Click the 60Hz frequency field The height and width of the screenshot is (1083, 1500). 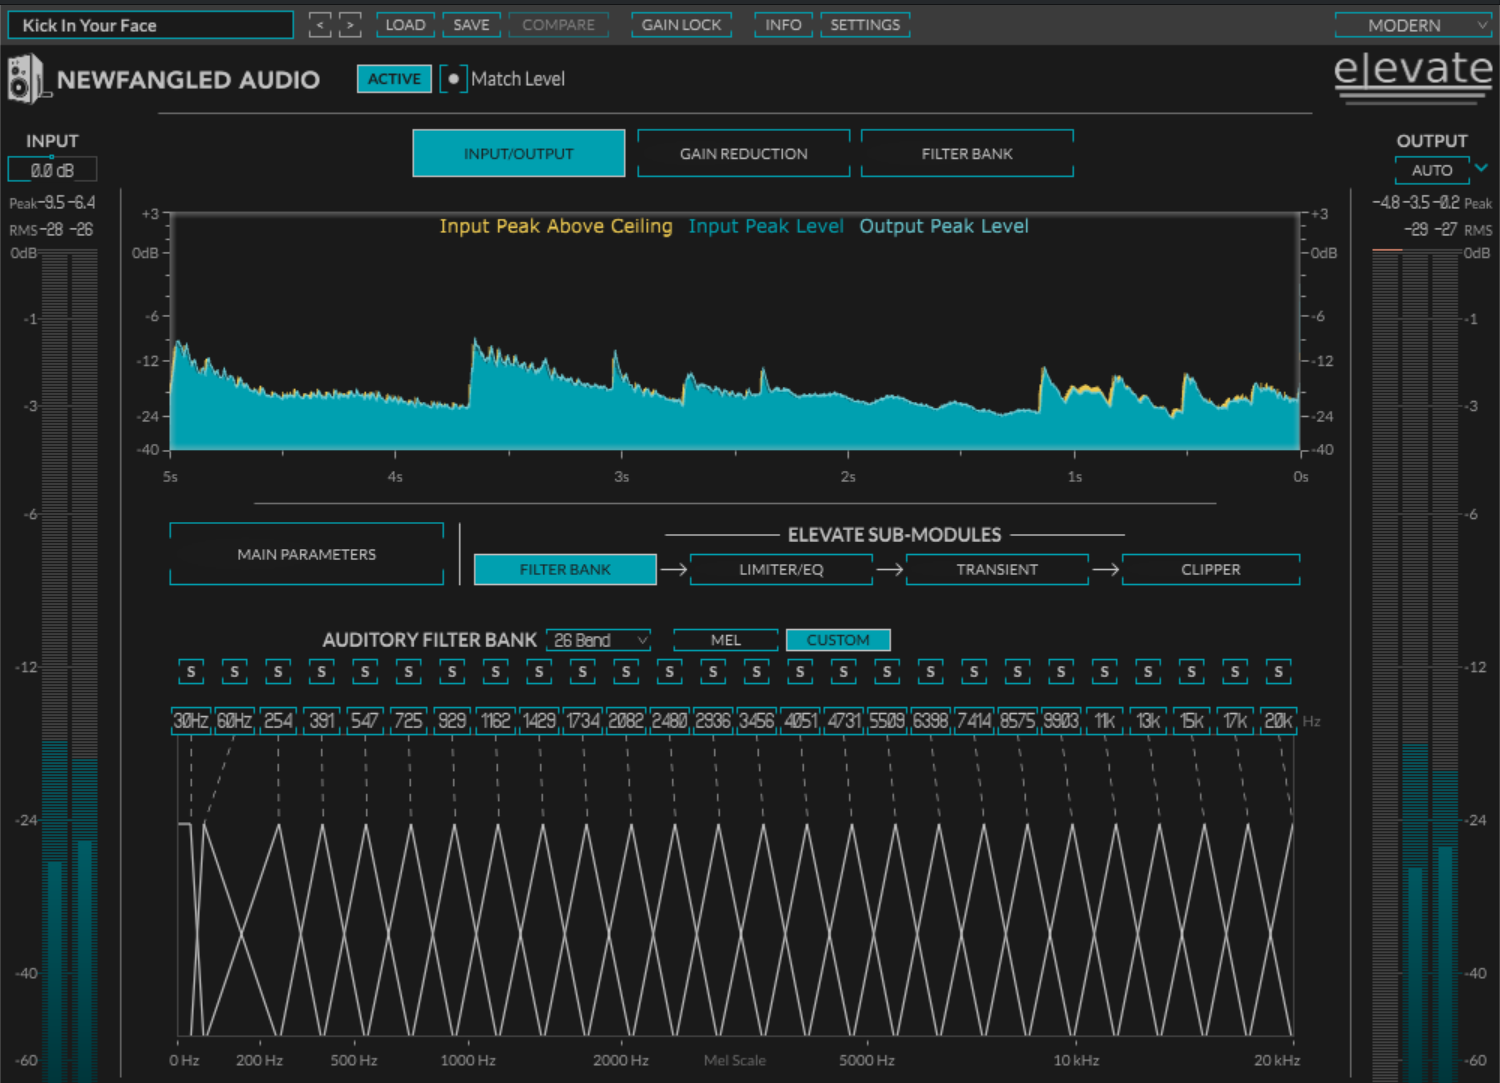tap(234, 721)
